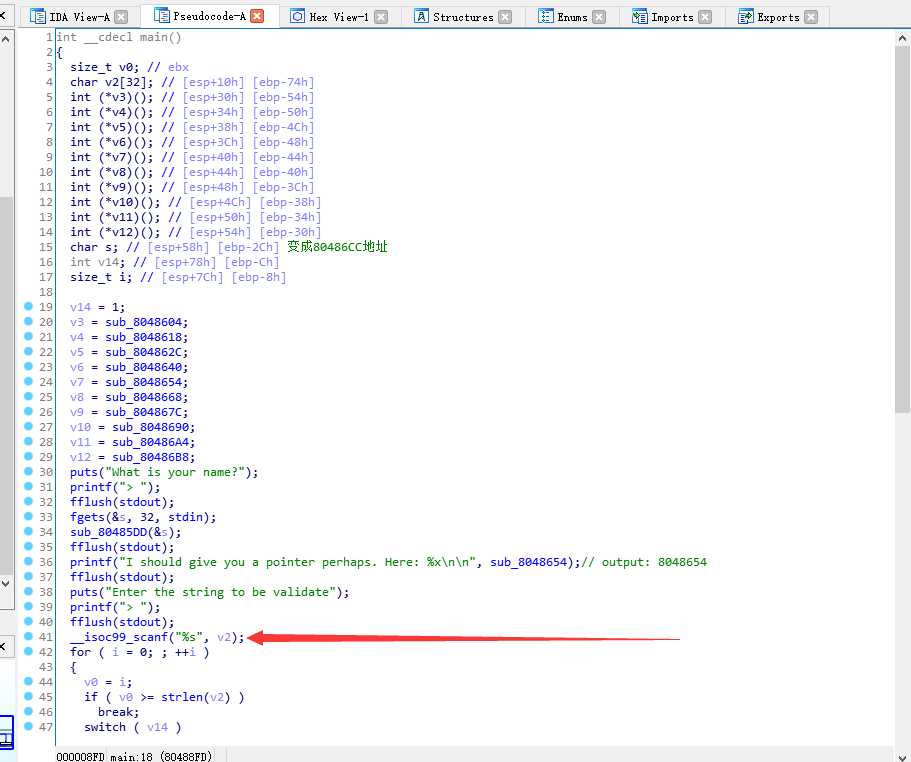Toggle breakpoint dot on line 30
The width and height of the screenshot is (911, 762).
[x=28, y=471]
